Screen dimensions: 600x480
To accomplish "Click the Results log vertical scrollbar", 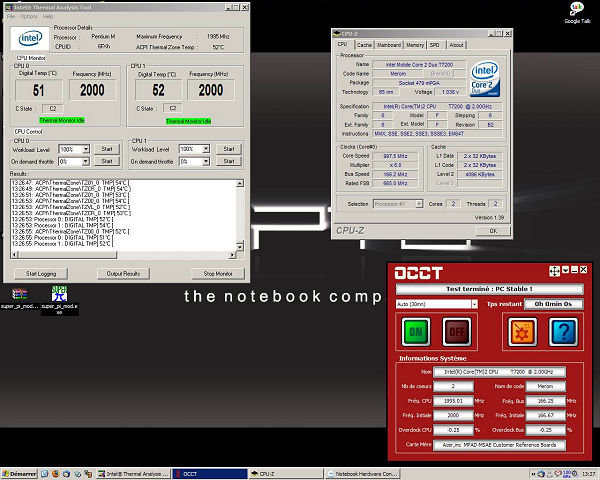I will pos(240,215).
